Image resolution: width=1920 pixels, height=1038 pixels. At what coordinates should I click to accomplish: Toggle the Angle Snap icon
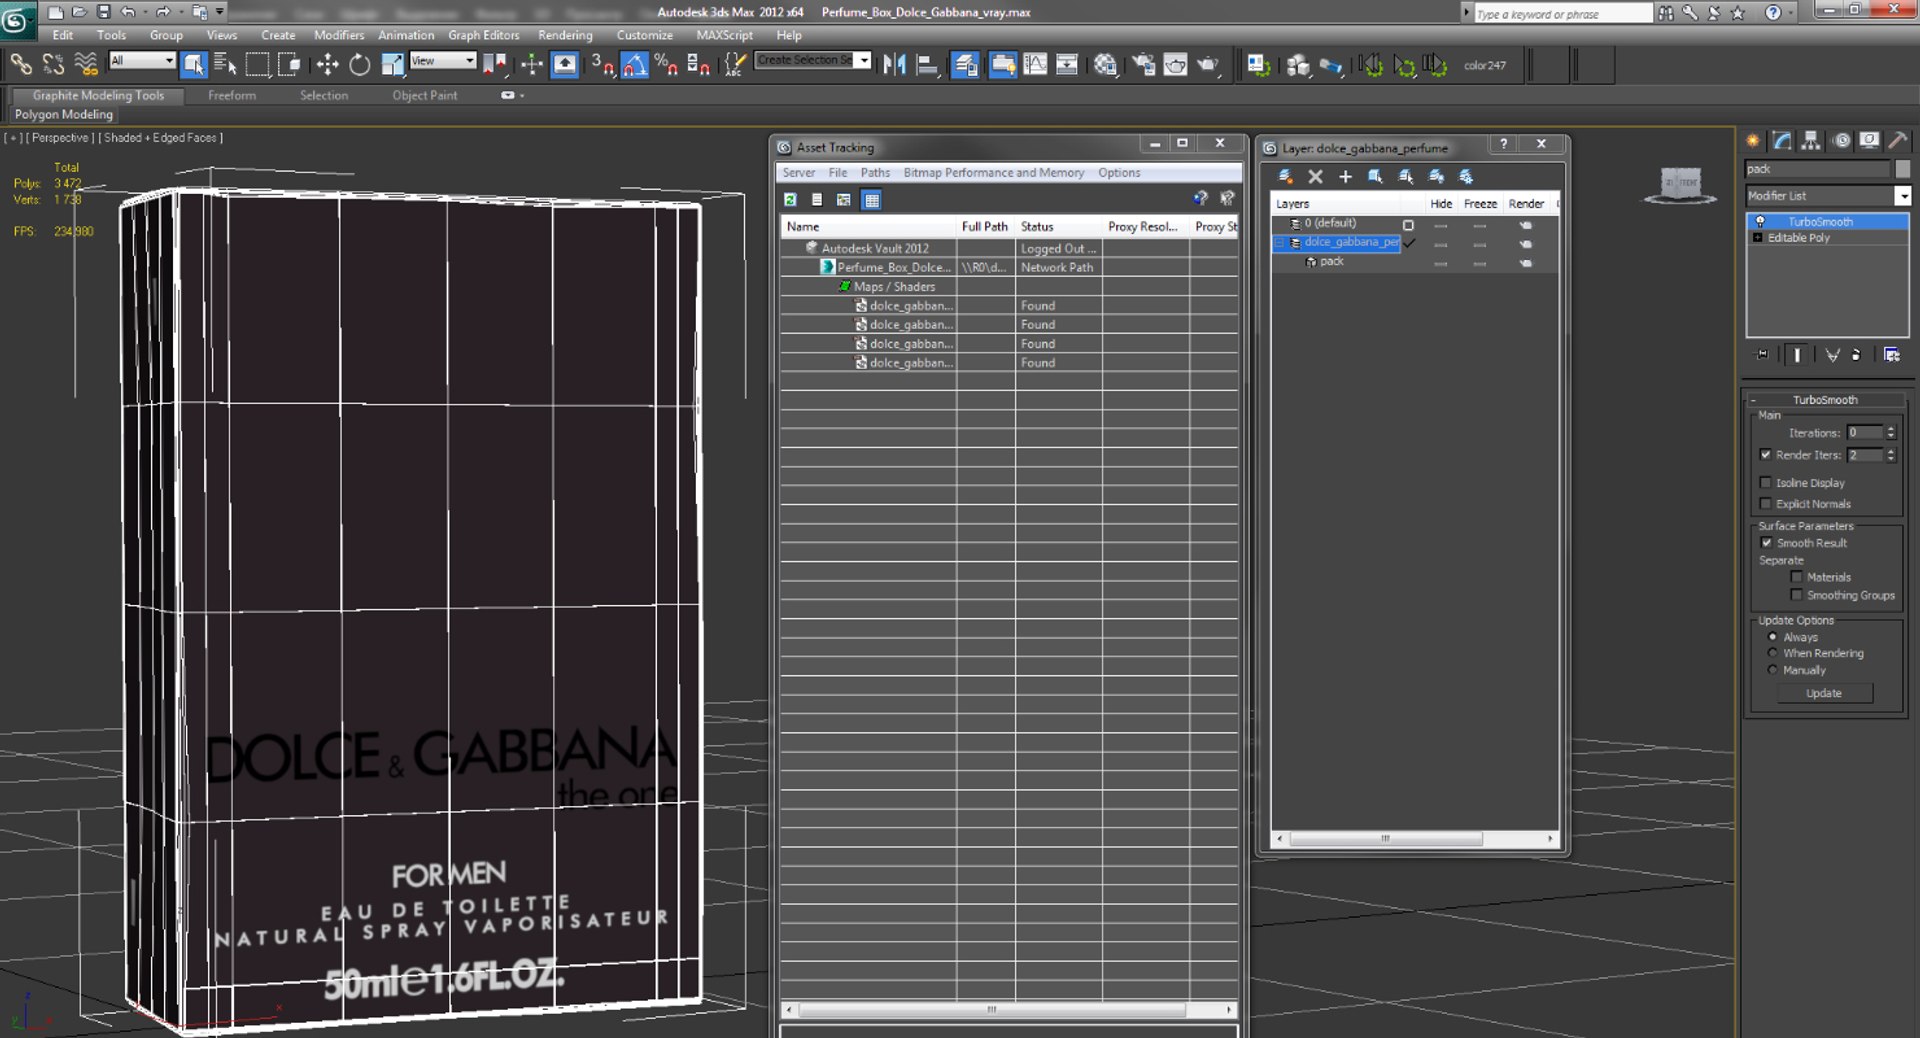click(x=634, y=66)
